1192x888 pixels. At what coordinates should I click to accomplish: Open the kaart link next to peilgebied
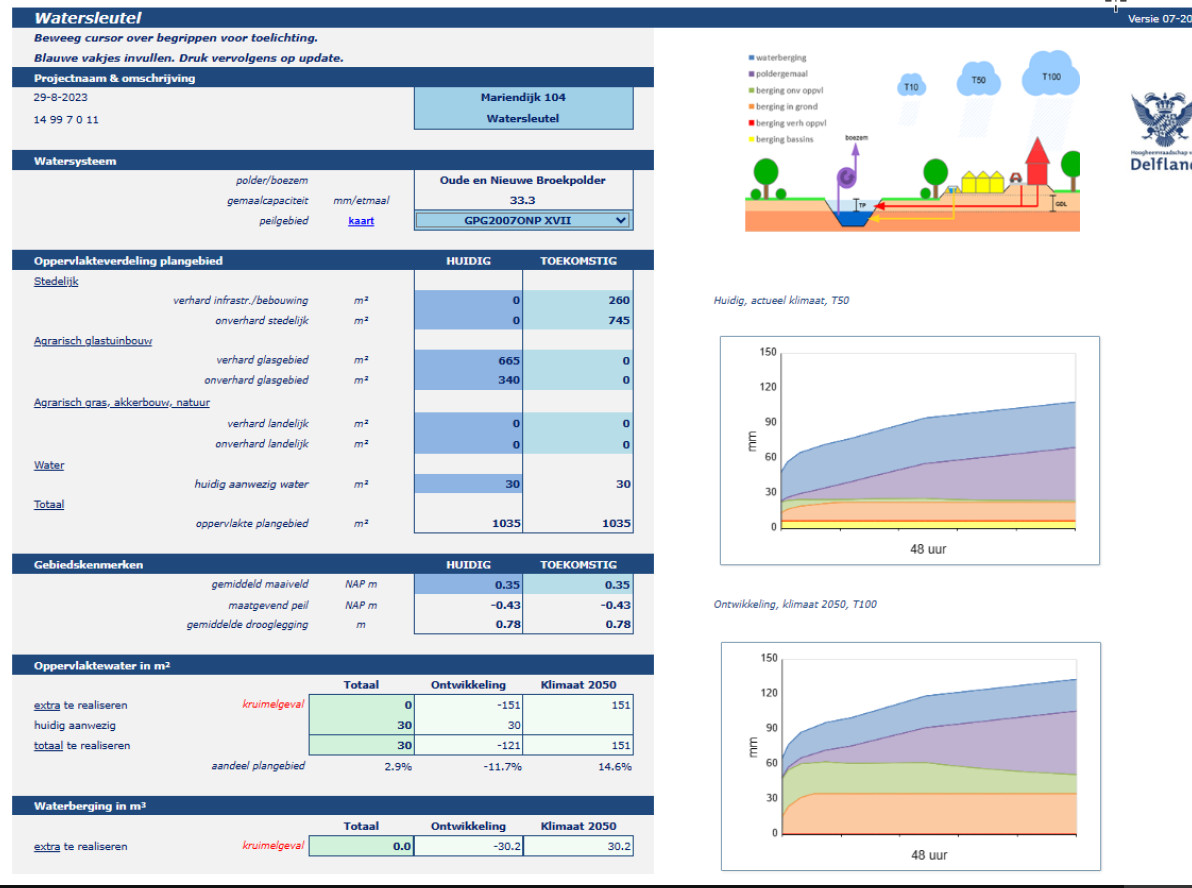[x=361, y=221]
